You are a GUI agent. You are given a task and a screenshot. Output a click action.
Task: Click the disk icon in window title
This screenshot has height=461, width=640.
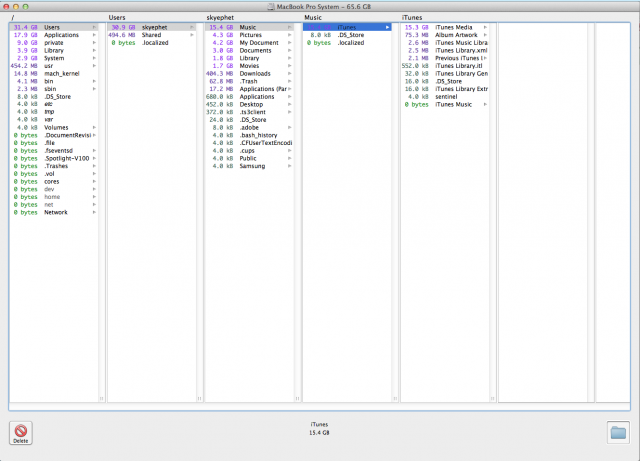click(x=271, y=7)
